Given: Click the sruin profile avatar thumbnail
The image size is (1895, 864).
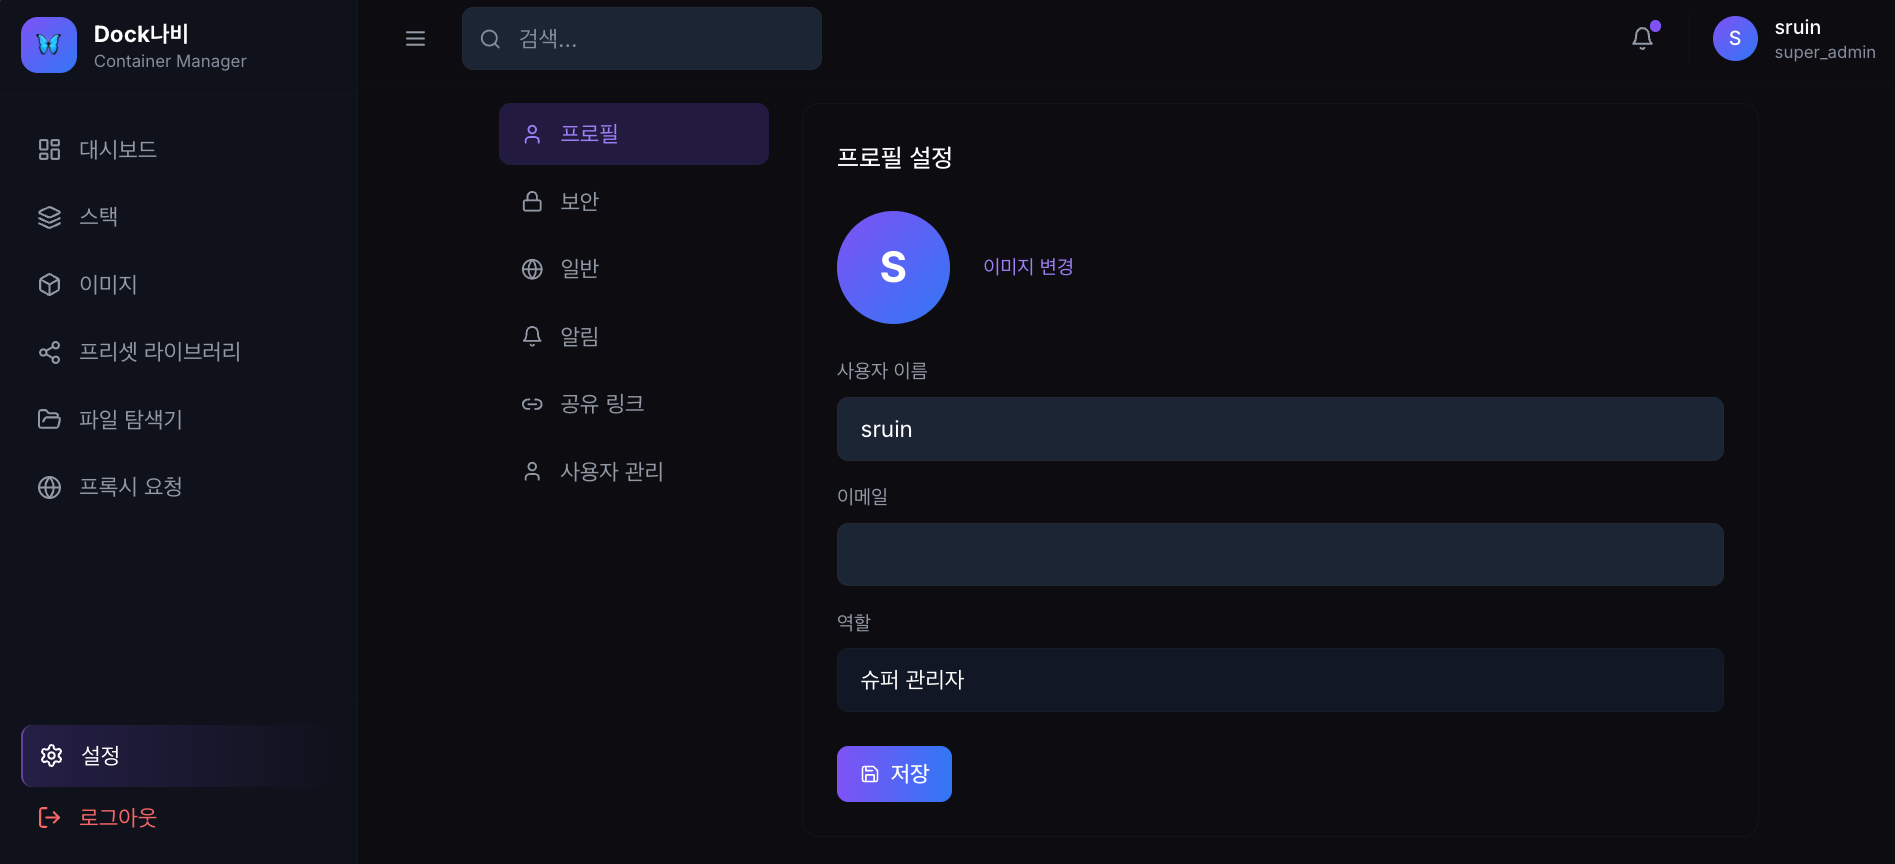Looking at the screenshot, I should (x=1735, y=38).
